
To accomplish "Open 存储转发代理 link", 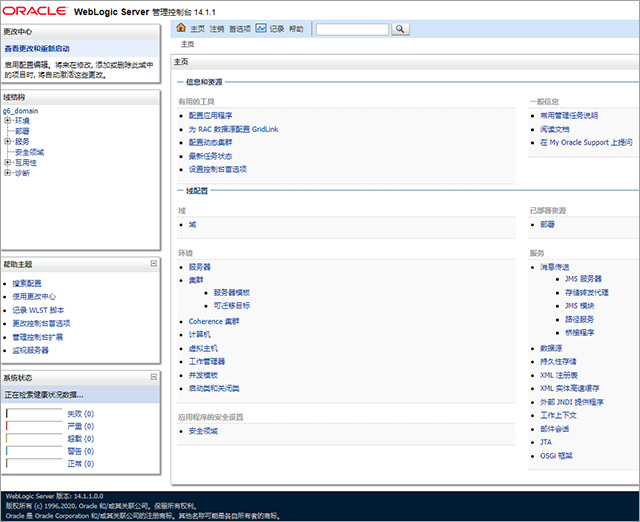I will tap(587, 293).
